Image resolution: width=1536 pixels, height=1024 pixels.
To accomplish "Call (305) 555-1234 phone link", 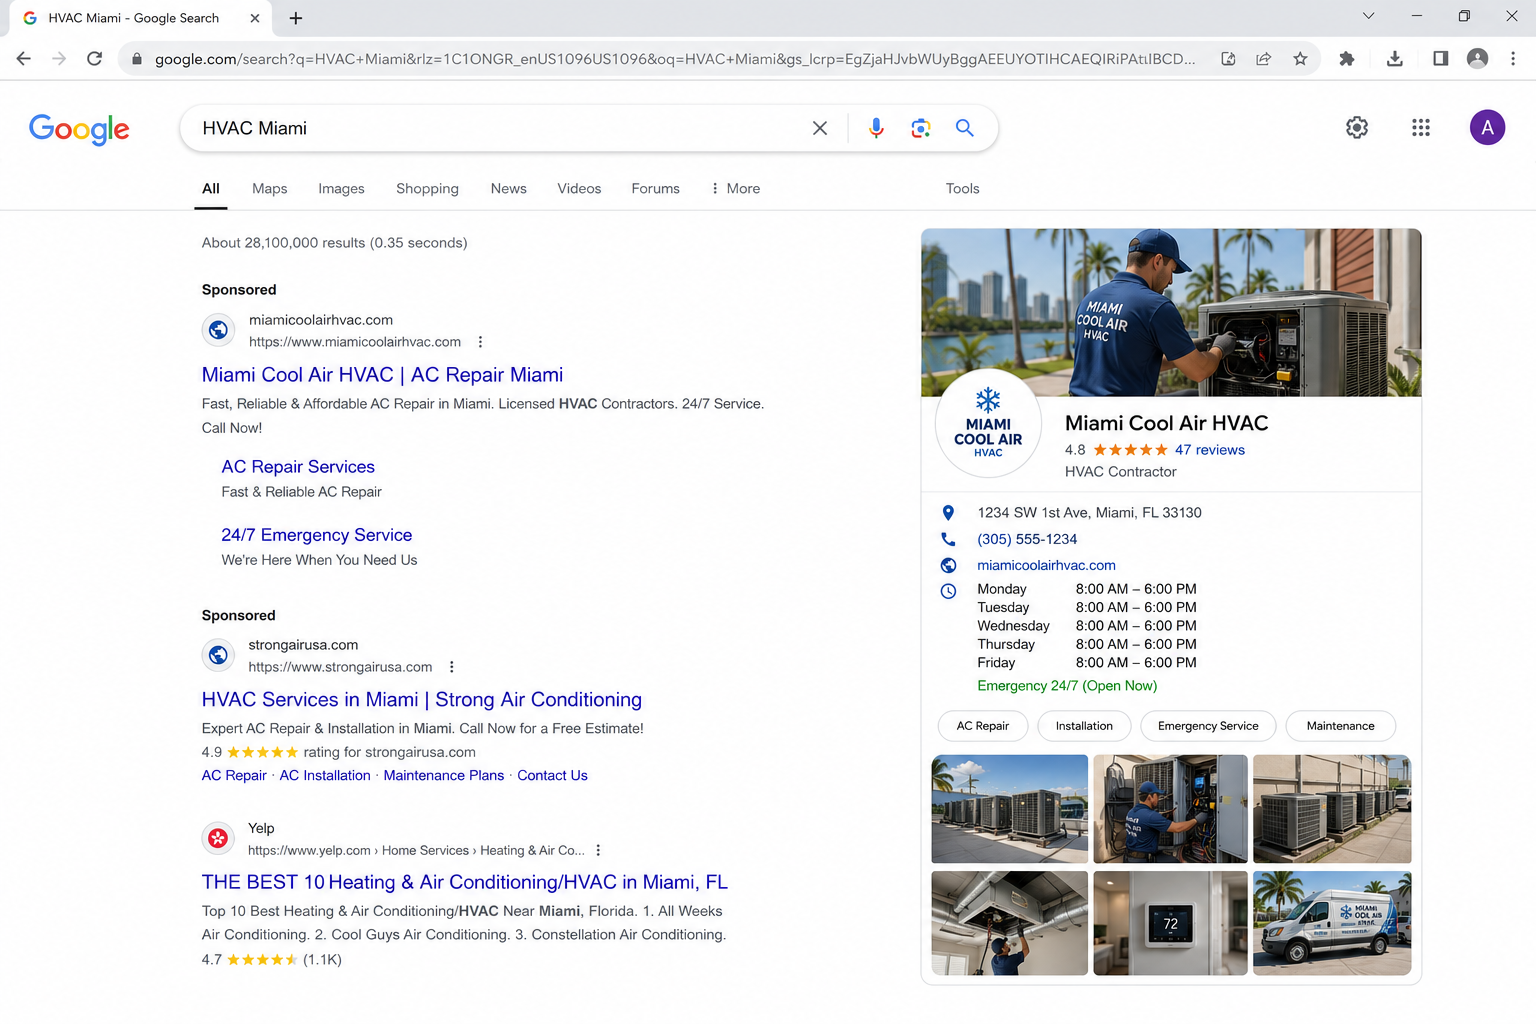I will click(1027, 539).
